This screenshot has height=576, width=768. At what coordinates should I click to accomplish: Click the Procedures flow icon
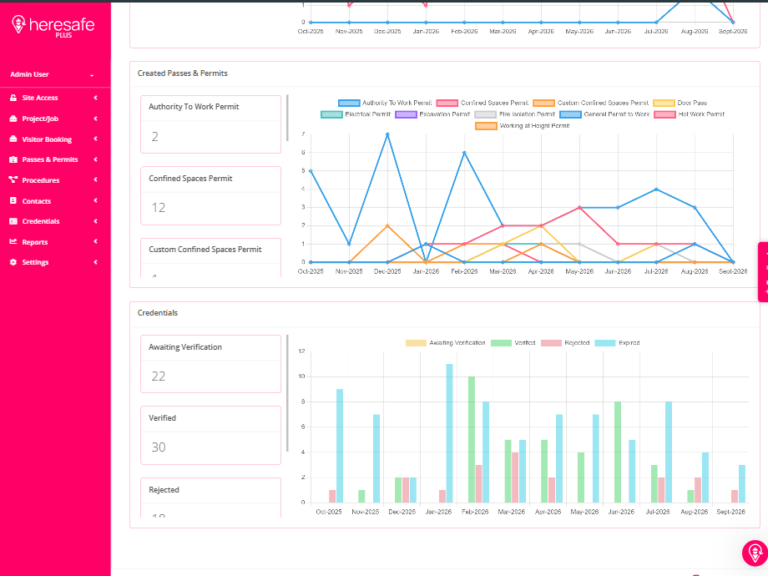tap(13, 180)
